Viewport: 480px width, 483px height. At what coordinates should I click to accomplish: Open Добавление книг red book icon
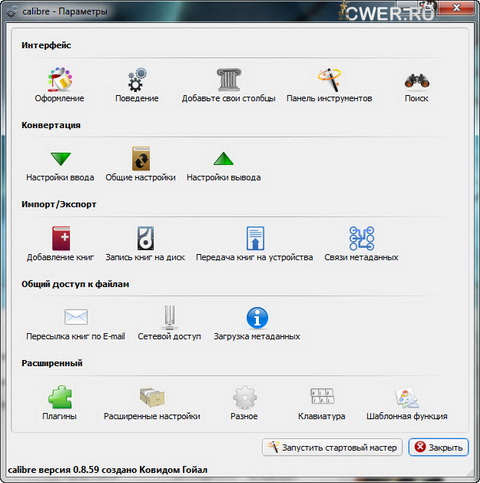tap(61, 238)
